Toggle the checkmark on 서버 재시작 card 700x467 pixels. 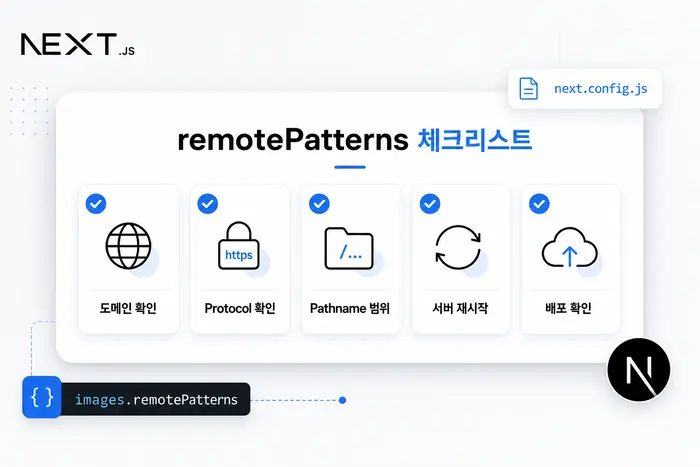[x=430, y=204]
